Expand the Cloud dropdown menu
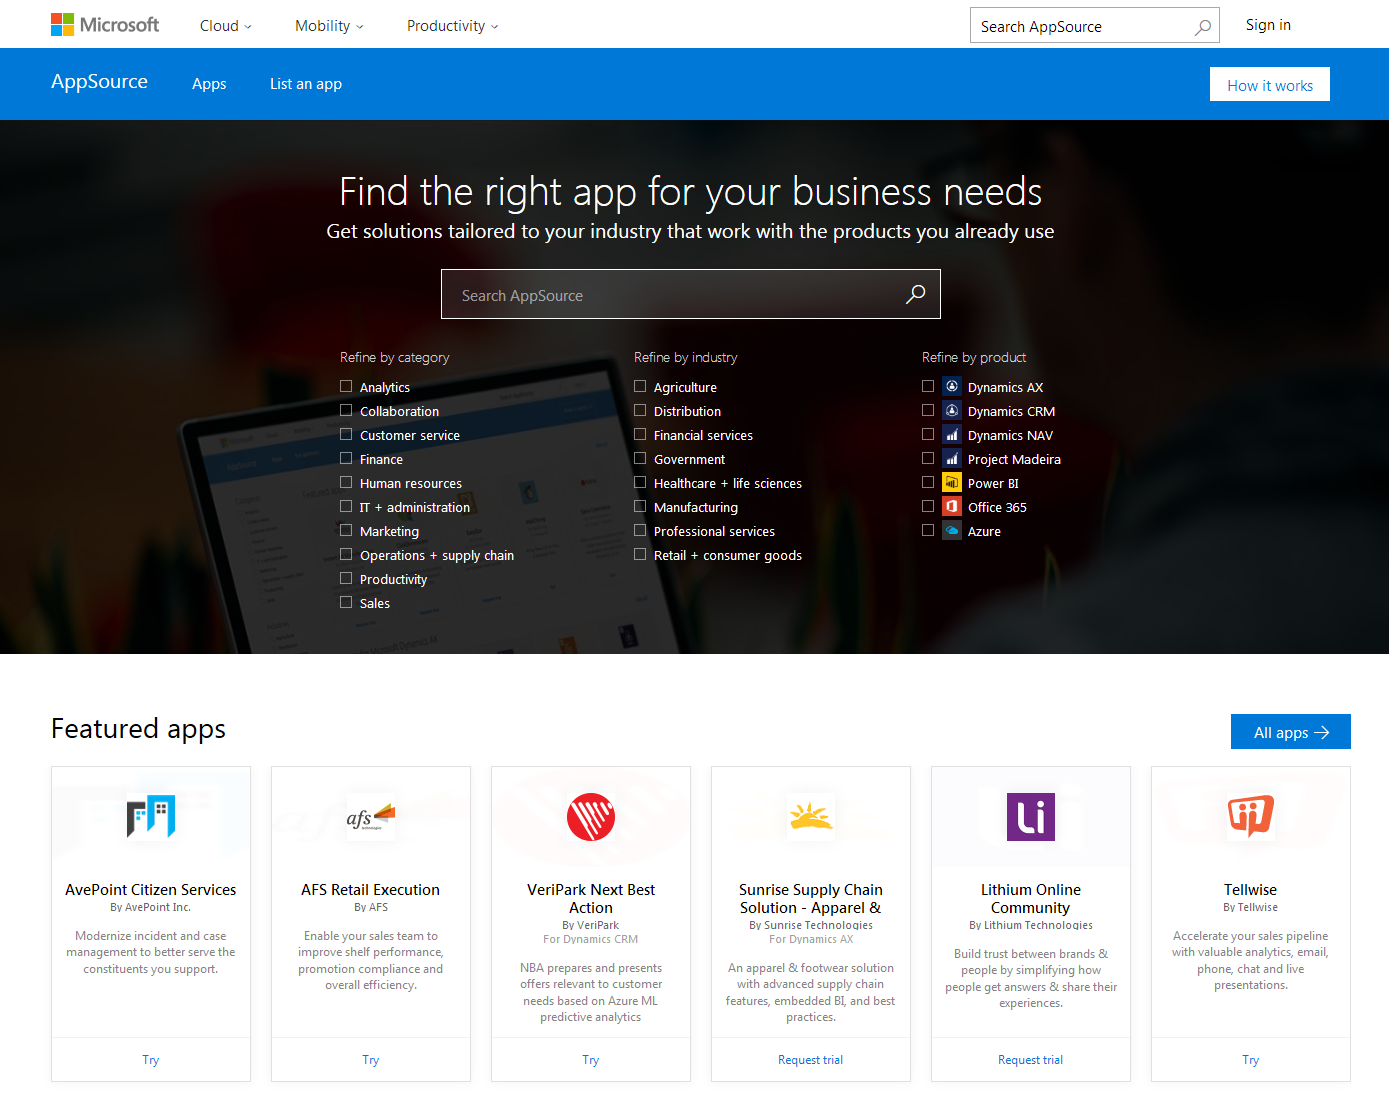The image size is (1389, 1120). 226,26
